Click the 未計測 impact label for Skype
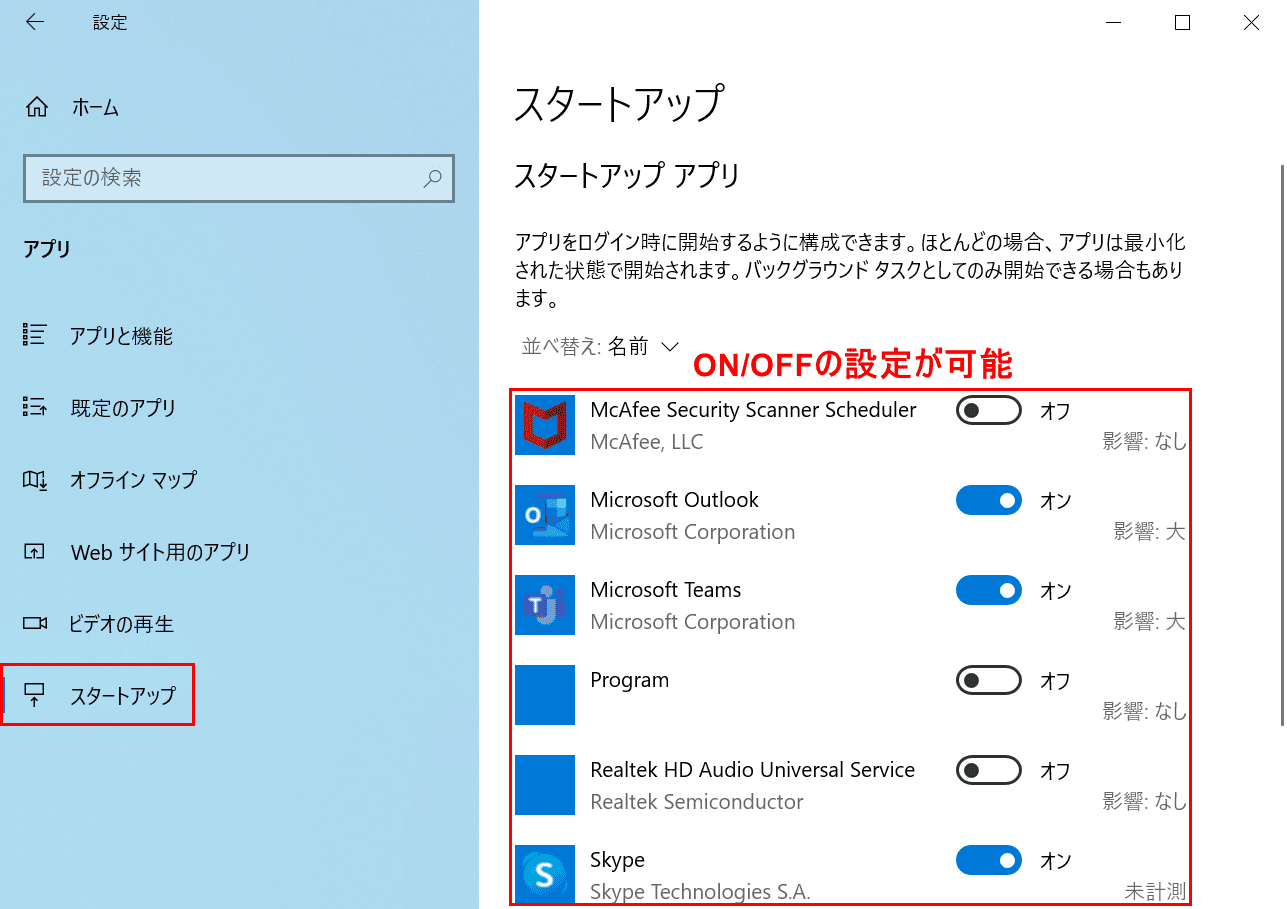1287x909 pixels. [1156, 891]
